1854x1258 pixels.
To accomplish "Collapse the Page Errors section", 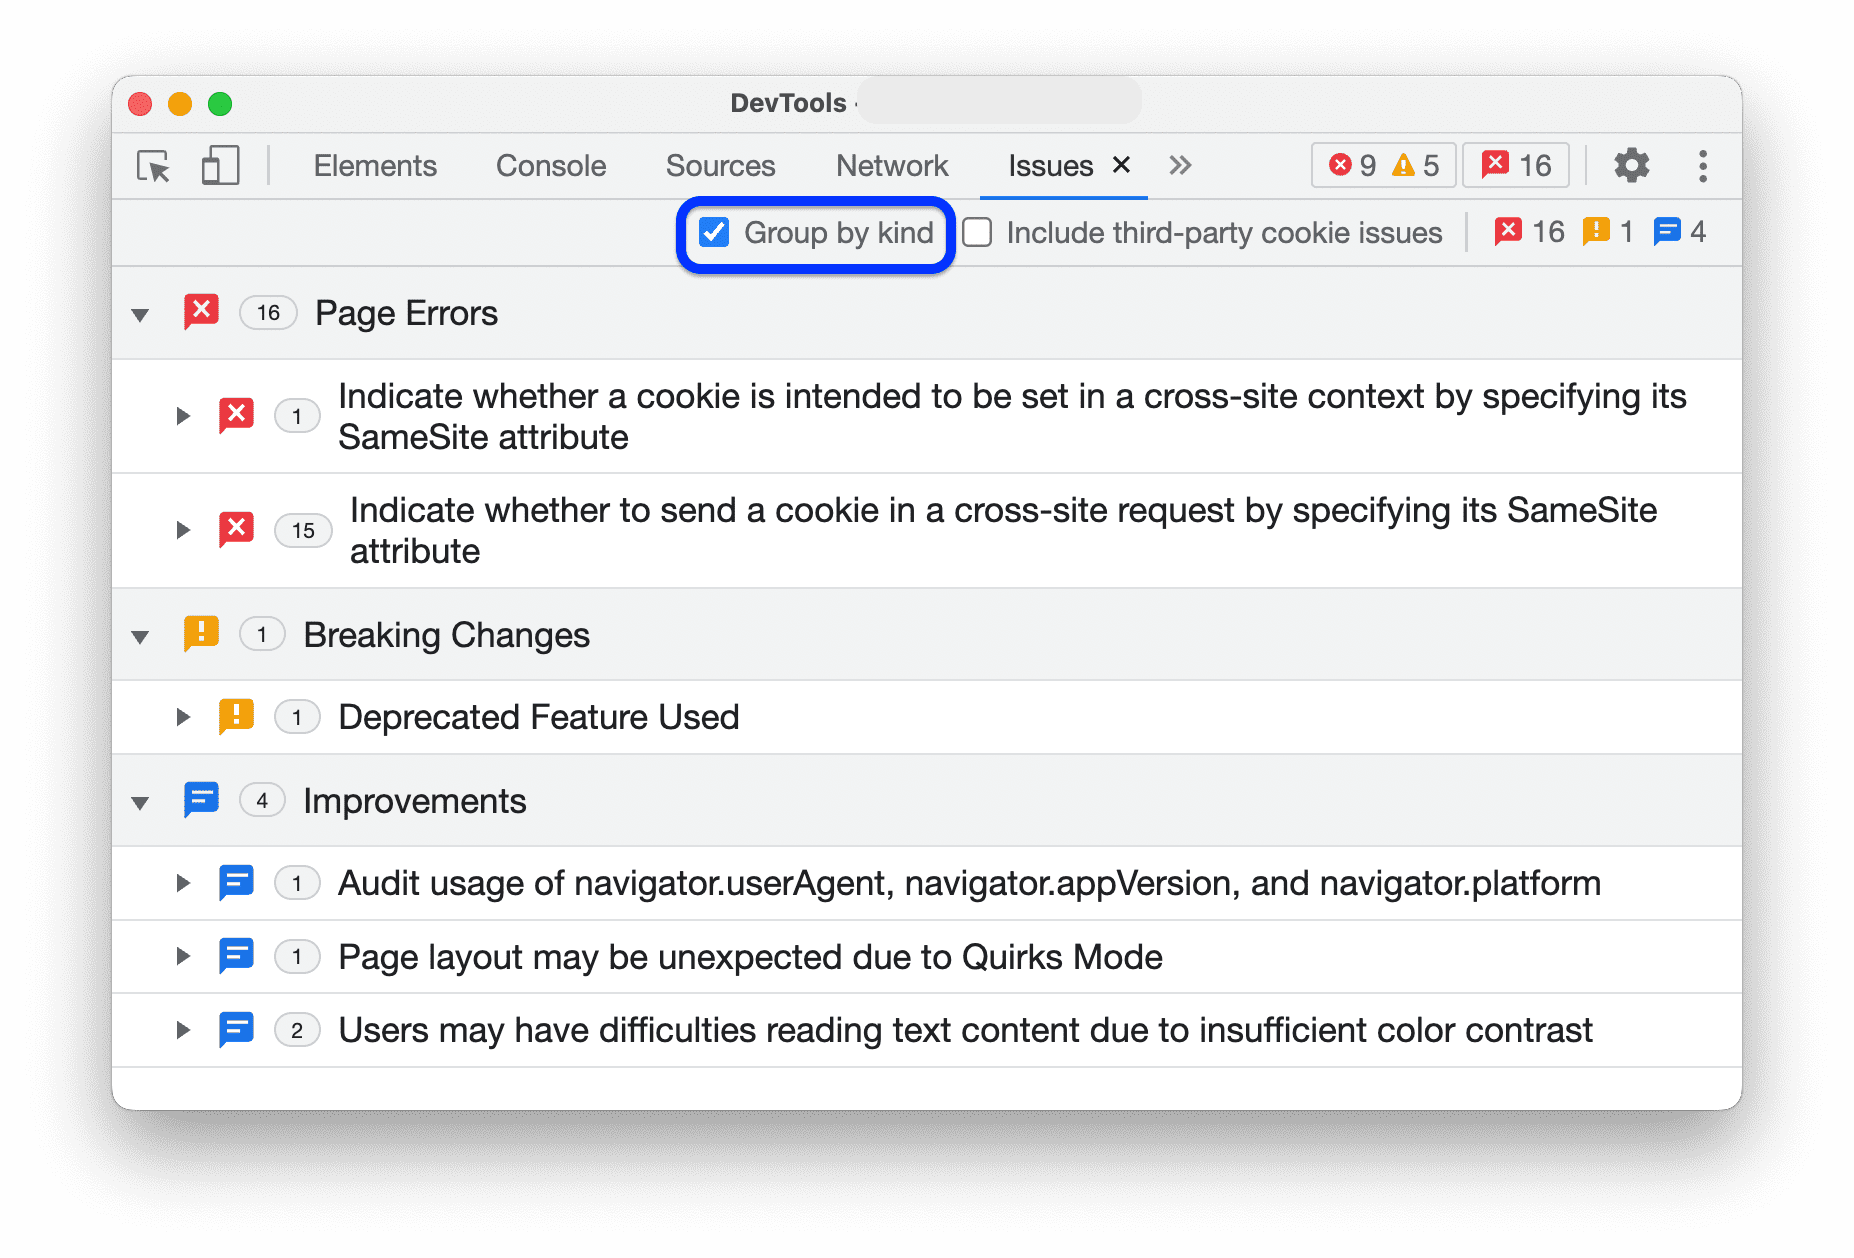I will (139, 313).
